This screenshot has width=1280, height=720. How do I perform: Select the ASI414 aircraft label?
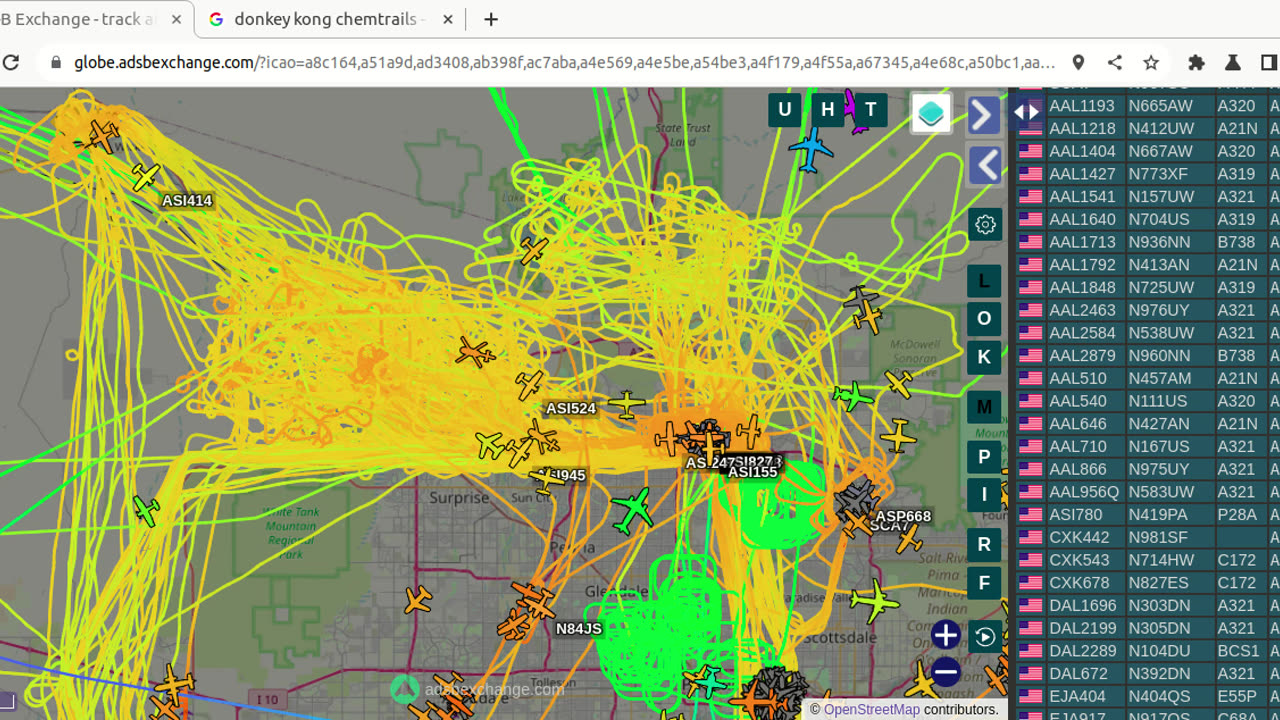[187, 201]
